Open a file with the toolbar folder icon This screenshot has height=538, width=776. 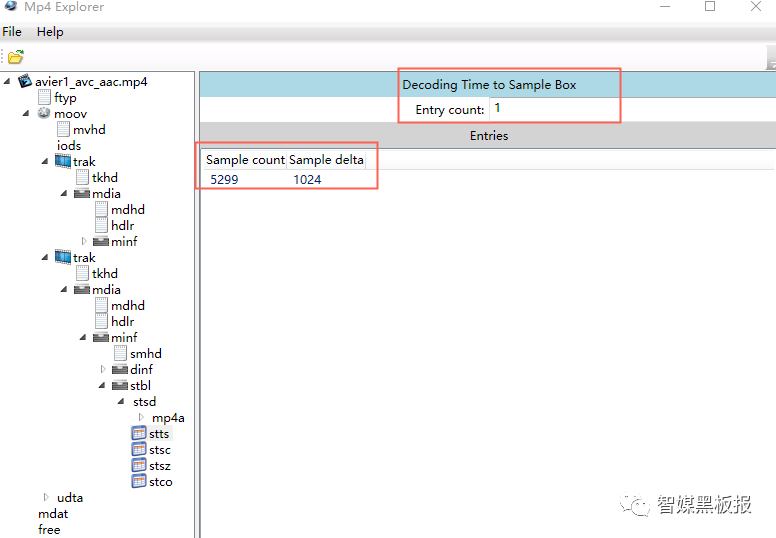click(x=15, y=57)
